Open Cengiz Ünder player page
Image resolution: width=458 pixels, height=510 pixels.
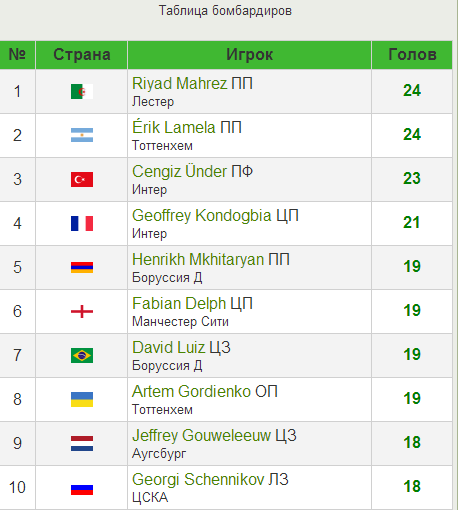[x=179, y=171]
